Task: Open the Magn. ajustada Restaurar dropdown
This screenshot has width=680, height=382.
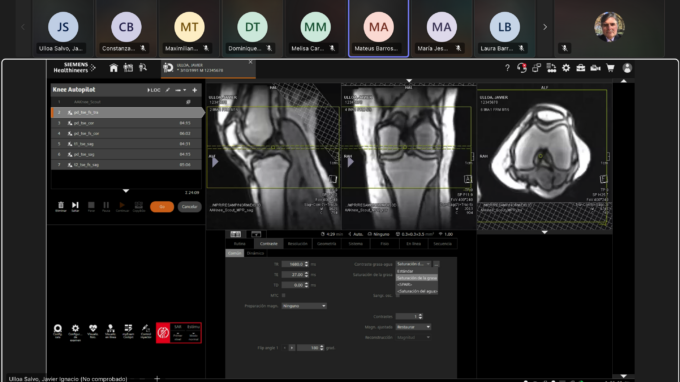Action: coord(413,327)
